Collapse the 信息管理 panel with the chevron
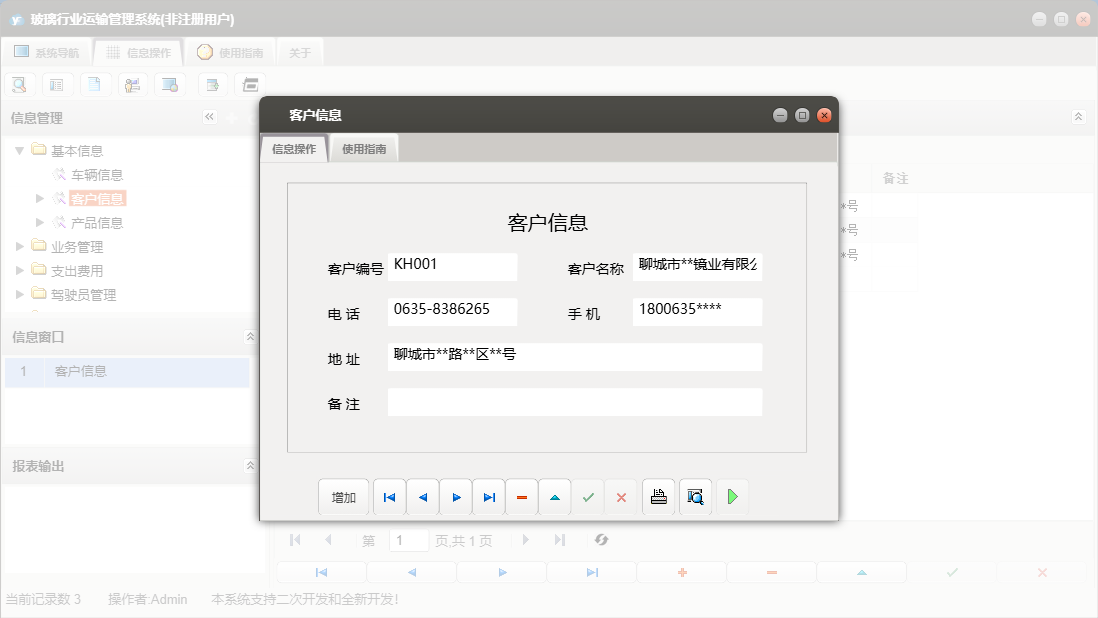The width and height of the screenshot is (1098, 618). pos(209,116)
